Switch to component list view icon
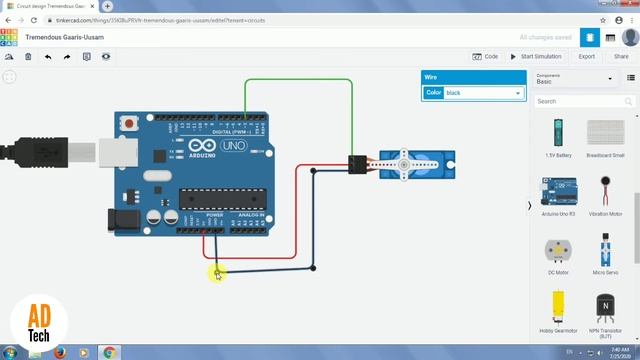 click(x=610, y=38)
